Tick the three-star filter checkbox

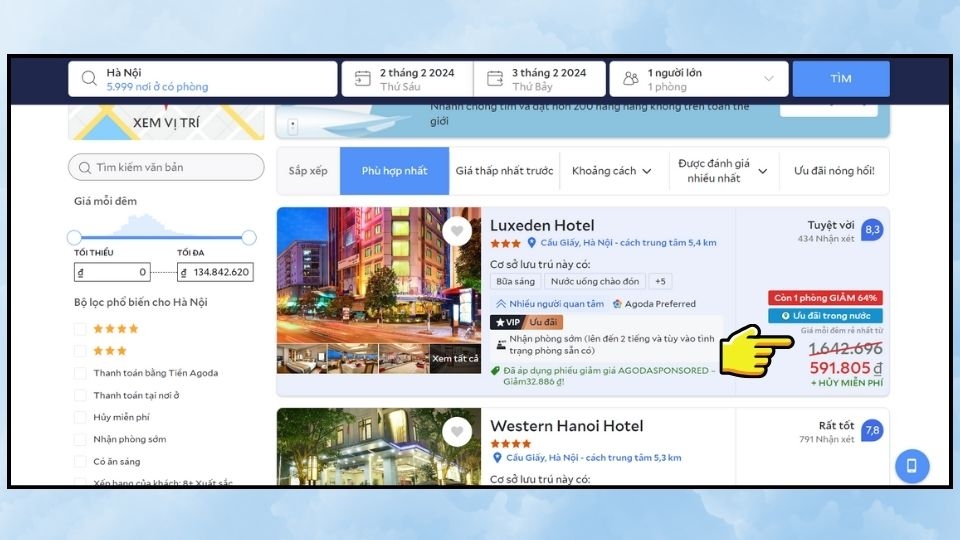pos(80,351)
